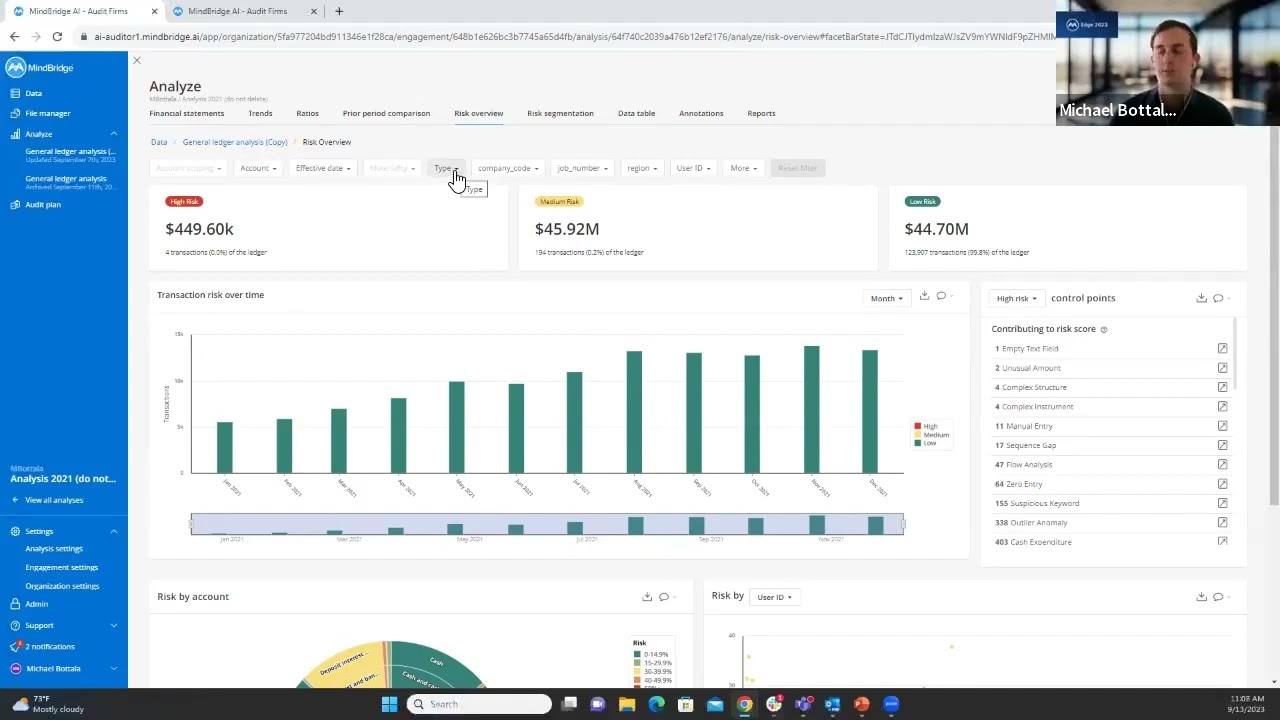Click the Reset filter button

798,168
